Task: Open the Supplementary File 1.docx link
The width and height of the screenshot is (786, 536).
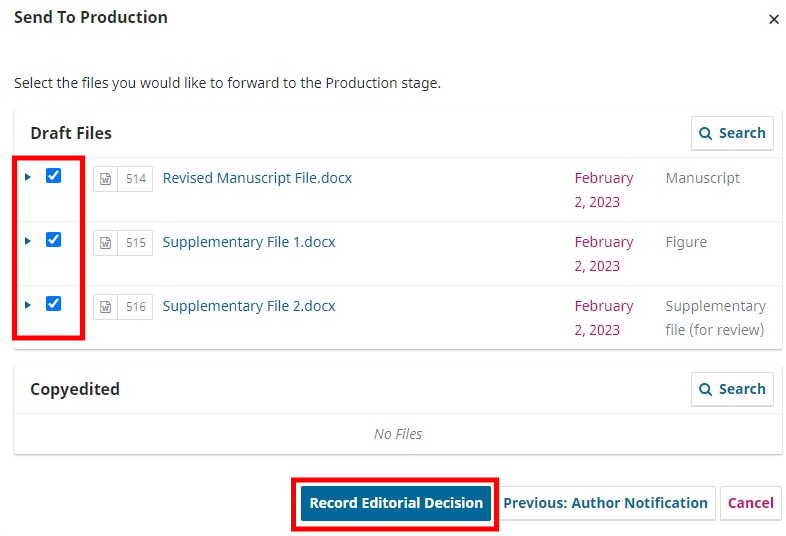Action: click(249, 242)
